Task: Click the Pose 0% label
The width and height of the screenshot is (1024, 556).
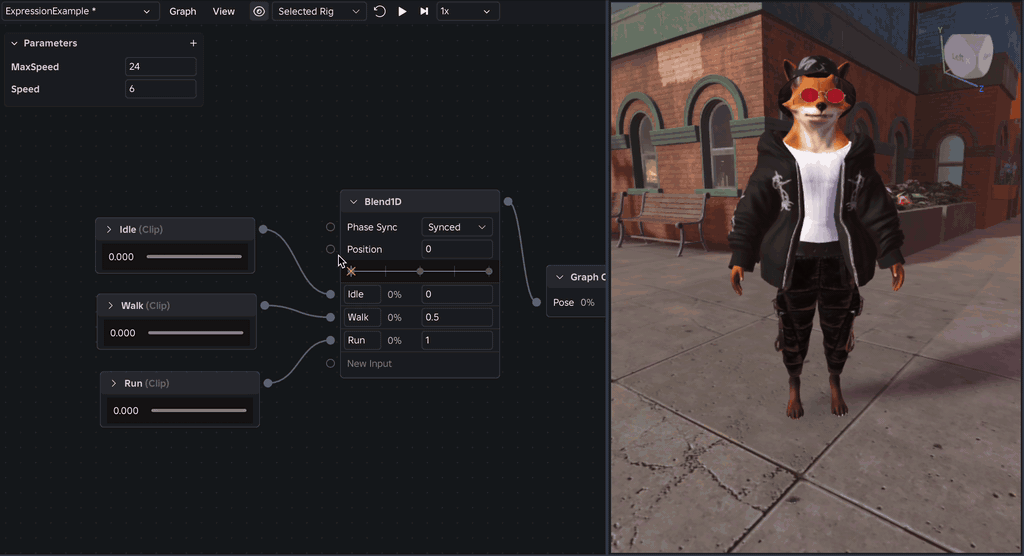Action: click(x=587, y=303)
